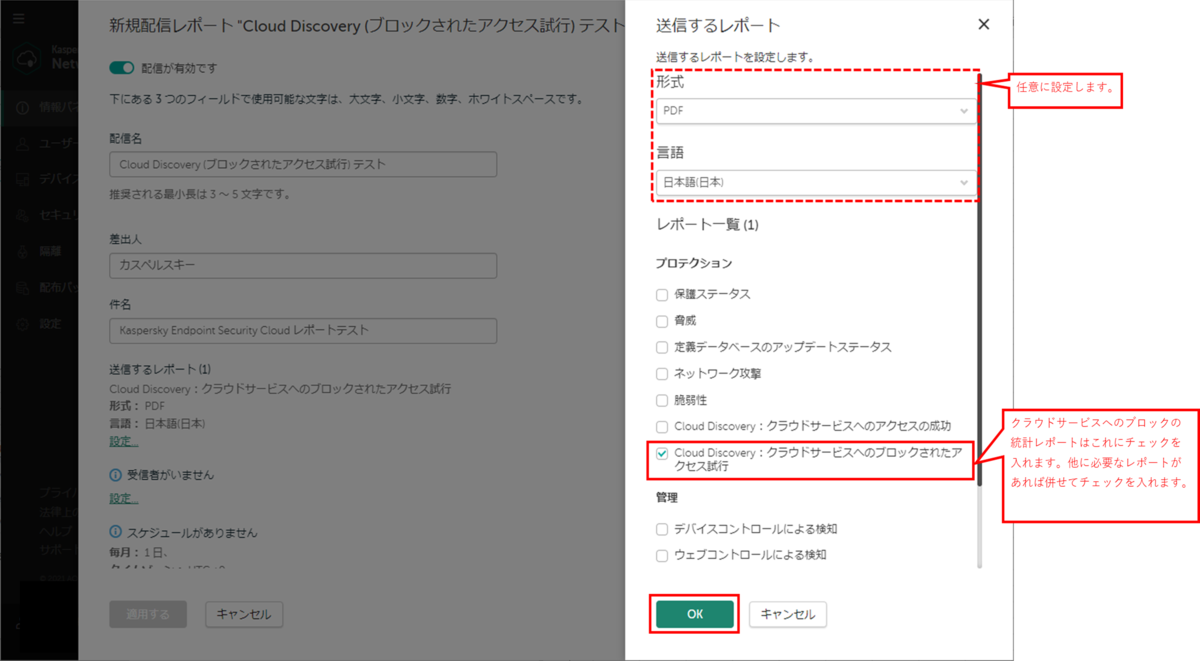The width and height of the screenshot is (1200, 661).
Task: Open the hamburger navigation menu
Action: tap(18, 17)
